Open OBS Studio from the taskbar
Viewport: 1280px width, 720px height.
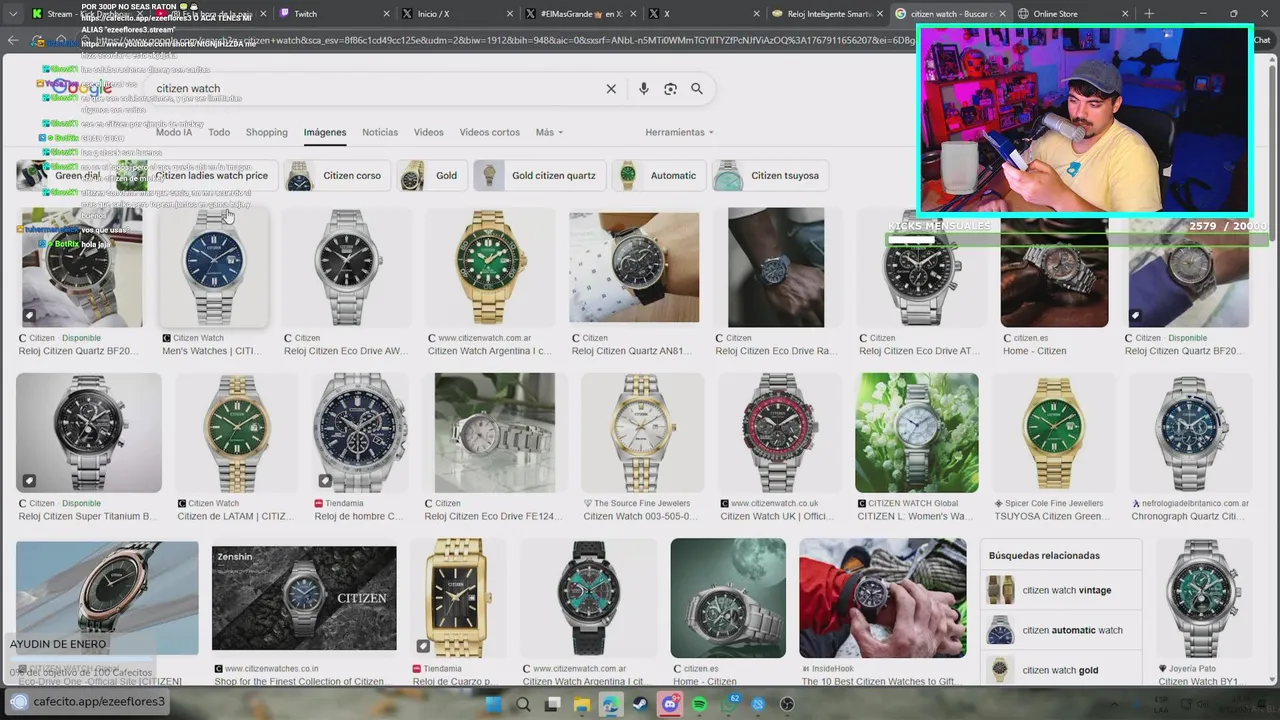coord(787,704)
